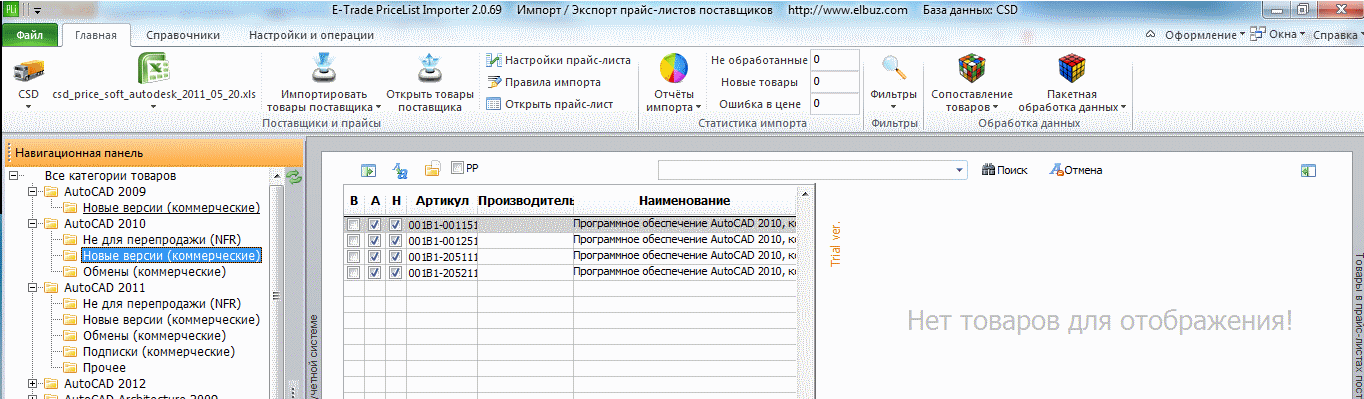Click the Новые товары value field
This screenshot has height=399, width=1364.
pos(835,82)
